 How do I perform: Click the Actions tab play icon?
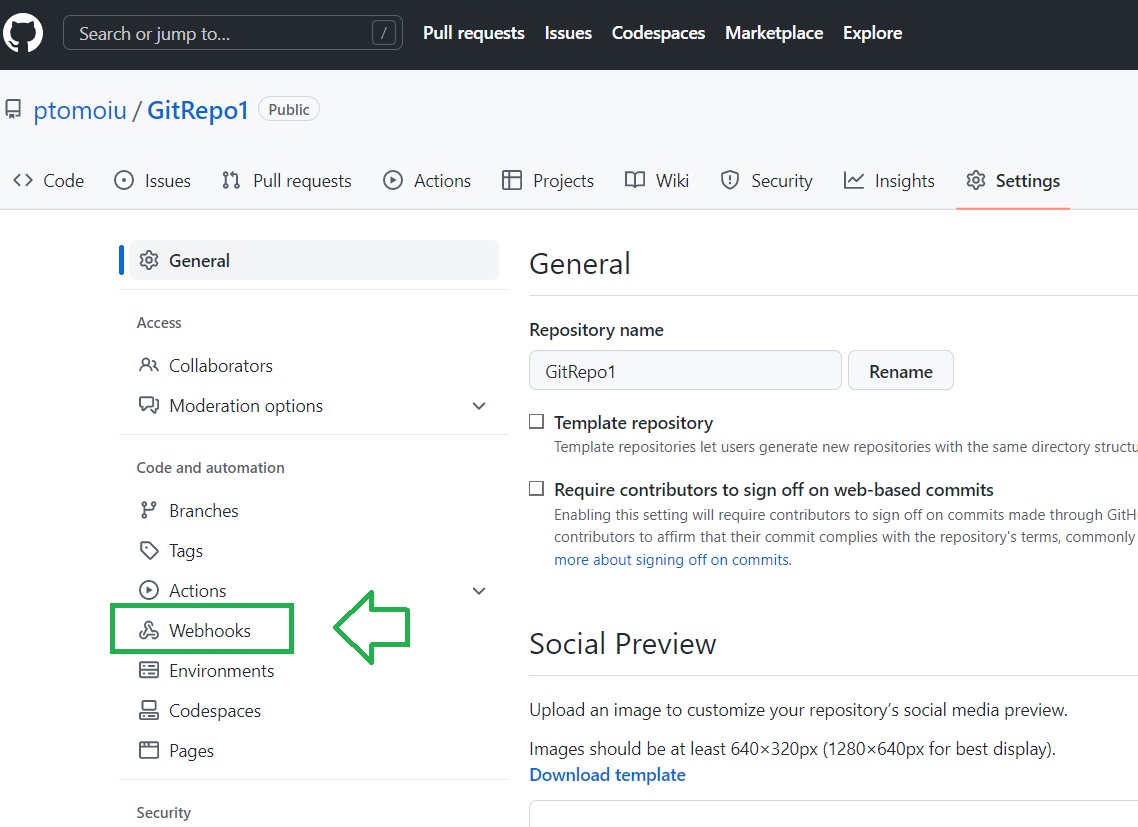[393, 180]
